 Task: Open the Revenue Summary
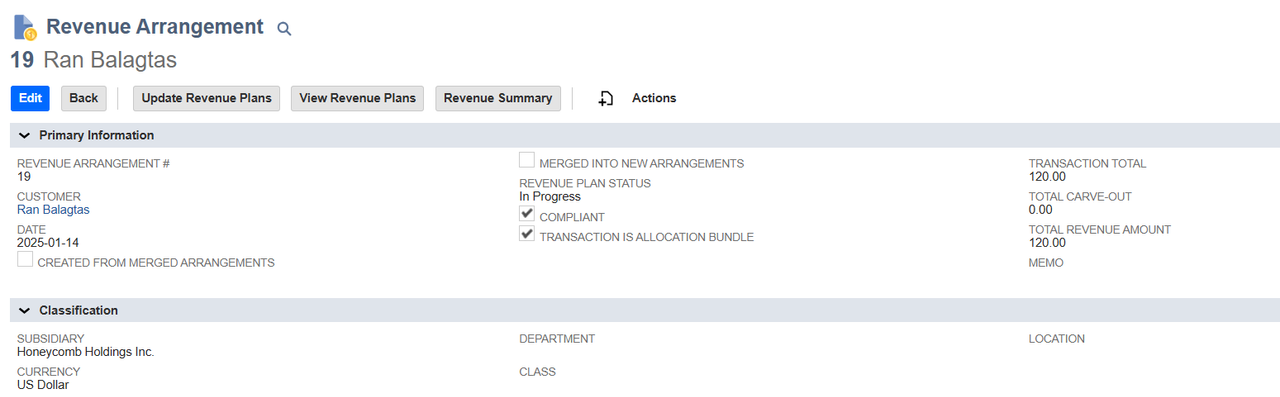pos(498,98)
